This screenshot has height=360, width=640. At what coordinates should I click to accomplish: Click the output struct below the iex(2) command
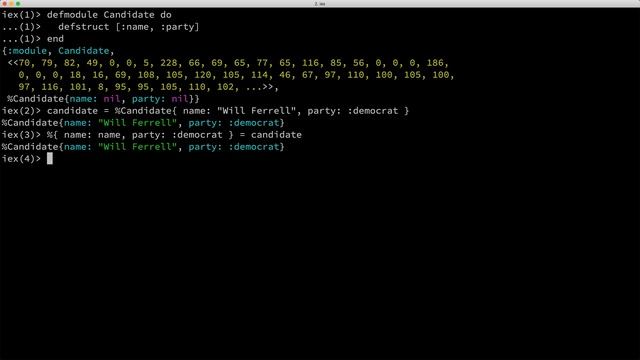[143, 123]
